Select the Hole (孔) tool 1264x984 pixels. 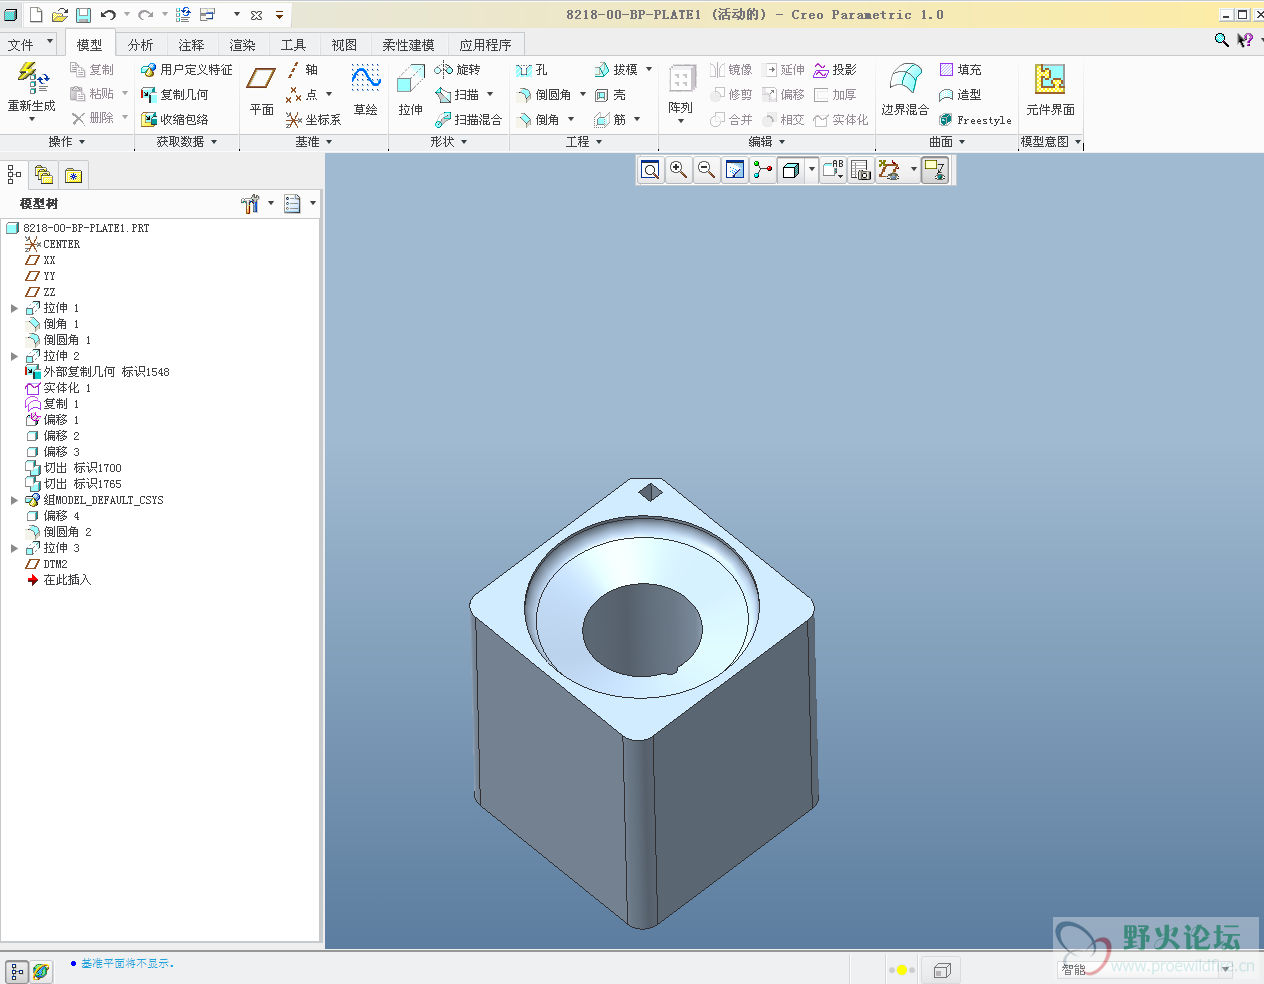click(532, 69)
